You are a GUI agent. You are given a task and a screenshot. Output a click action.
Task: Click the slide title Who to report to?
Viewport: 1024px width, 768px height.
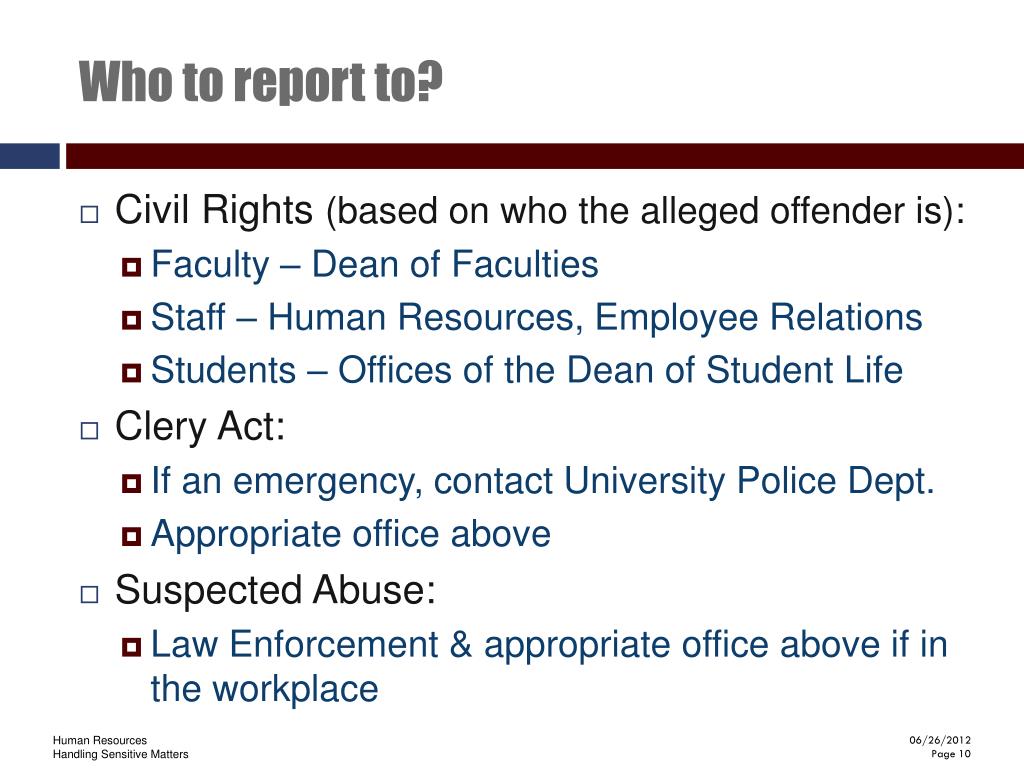261,82
